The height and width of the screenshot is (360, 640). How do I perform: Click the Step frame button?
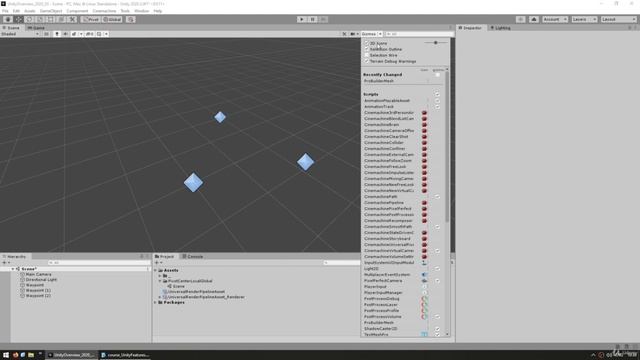point(323,19)
